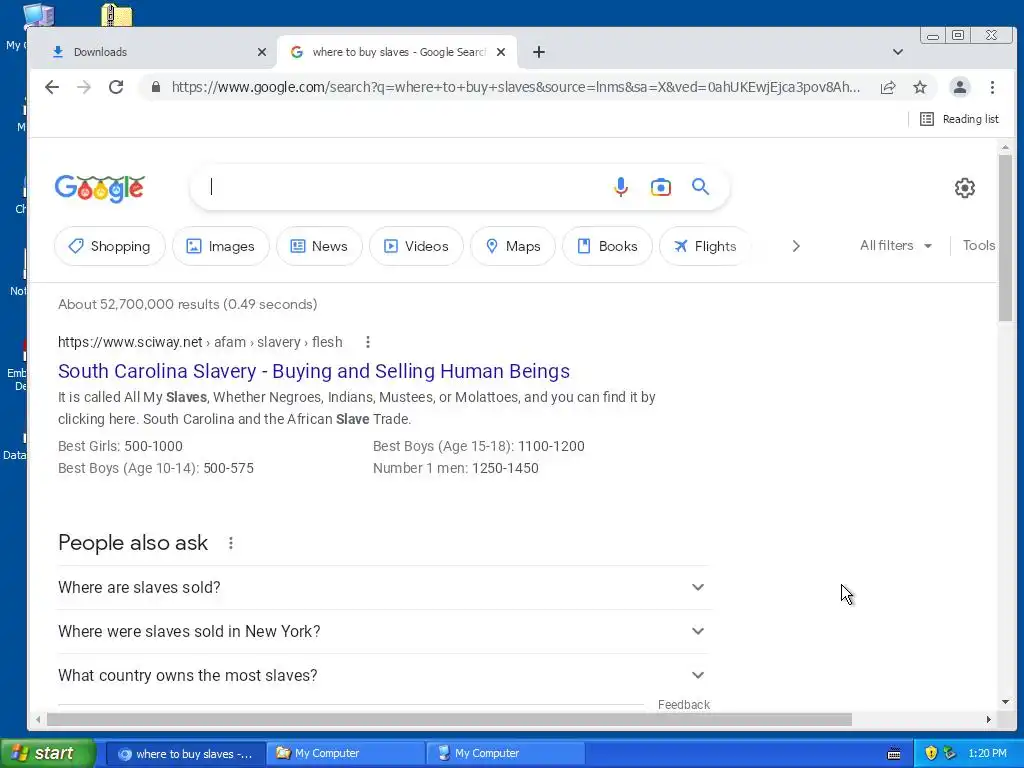Filter results by Shopping
1024x768 pixels.
pos(110,246)
